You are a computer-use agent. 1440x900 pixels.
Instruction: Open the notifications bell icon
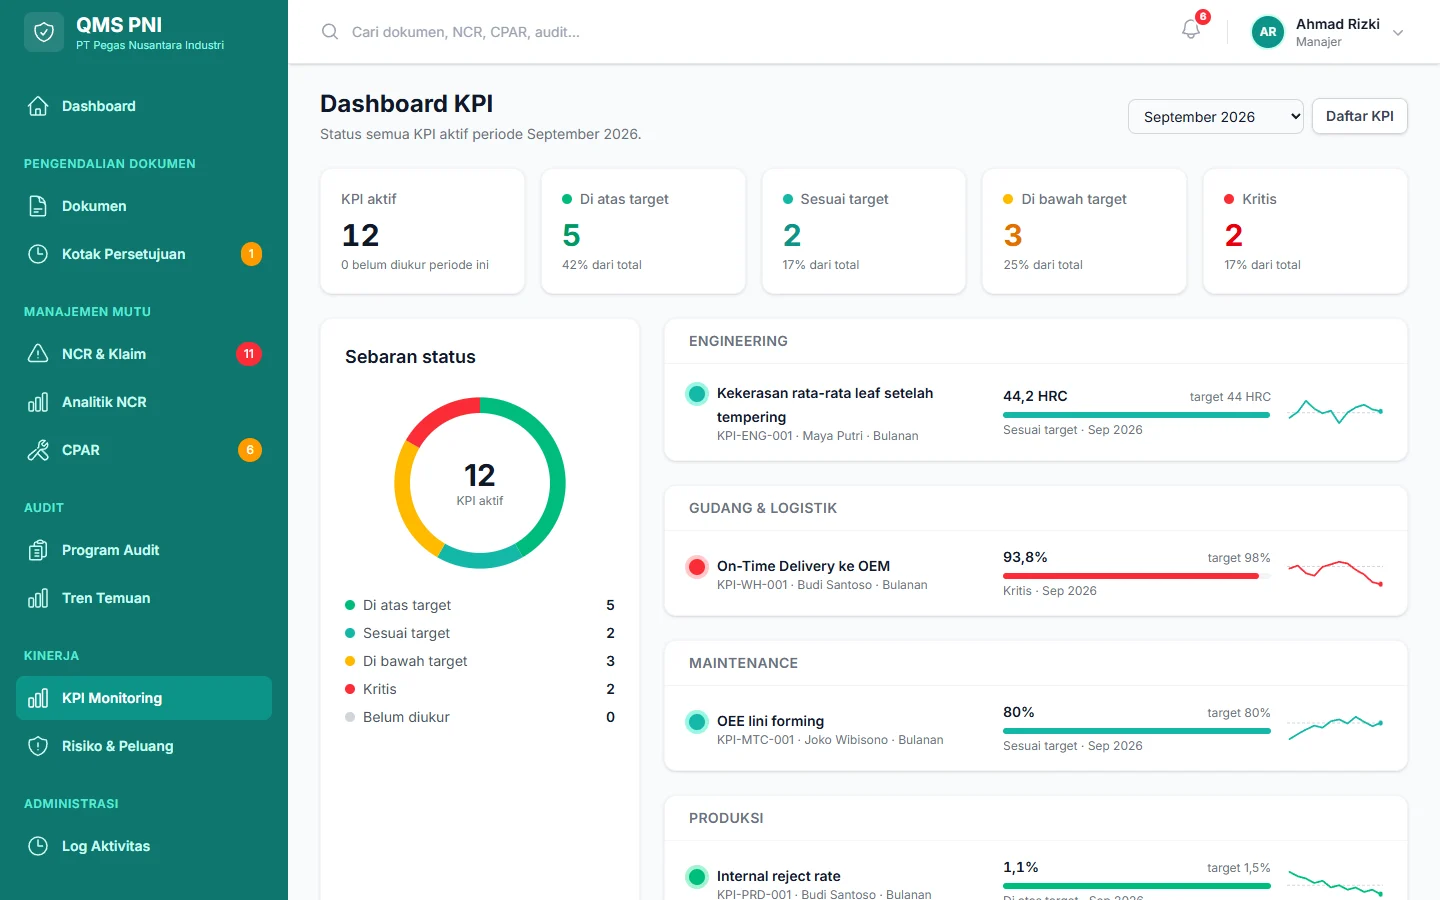tap(1190, 30)
